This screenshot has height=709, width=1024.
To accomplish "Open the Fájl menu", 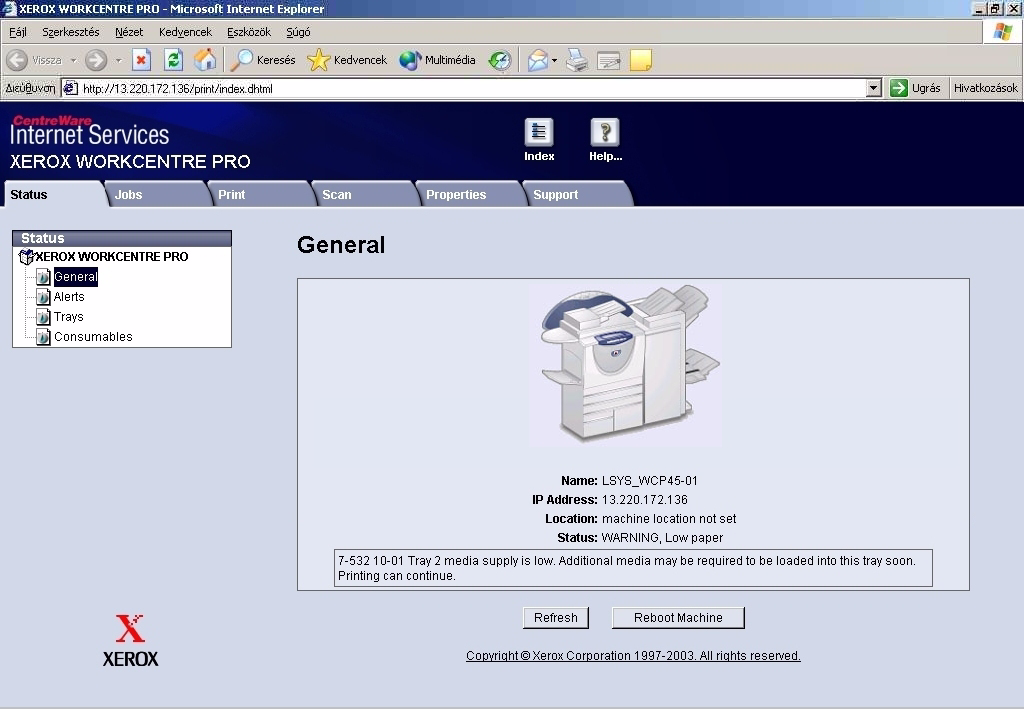I will (18, 32).
